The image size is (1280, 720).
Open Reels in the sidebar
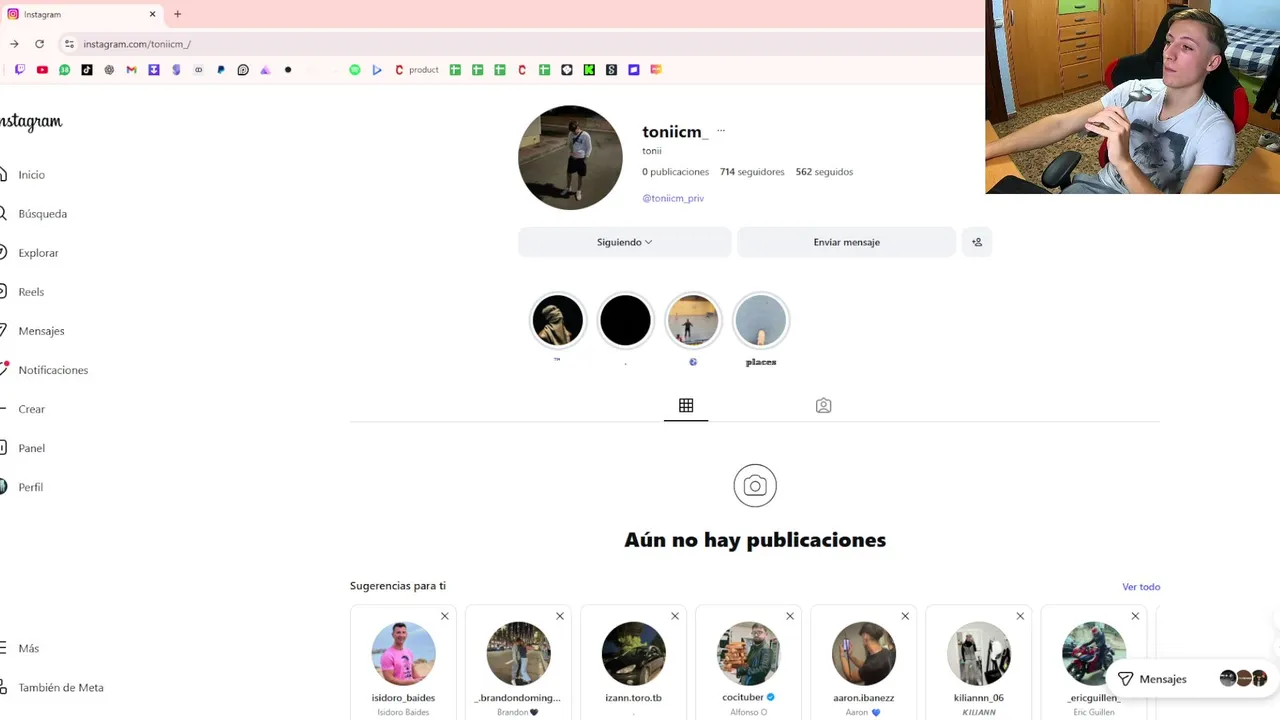(x=22, y=292)
